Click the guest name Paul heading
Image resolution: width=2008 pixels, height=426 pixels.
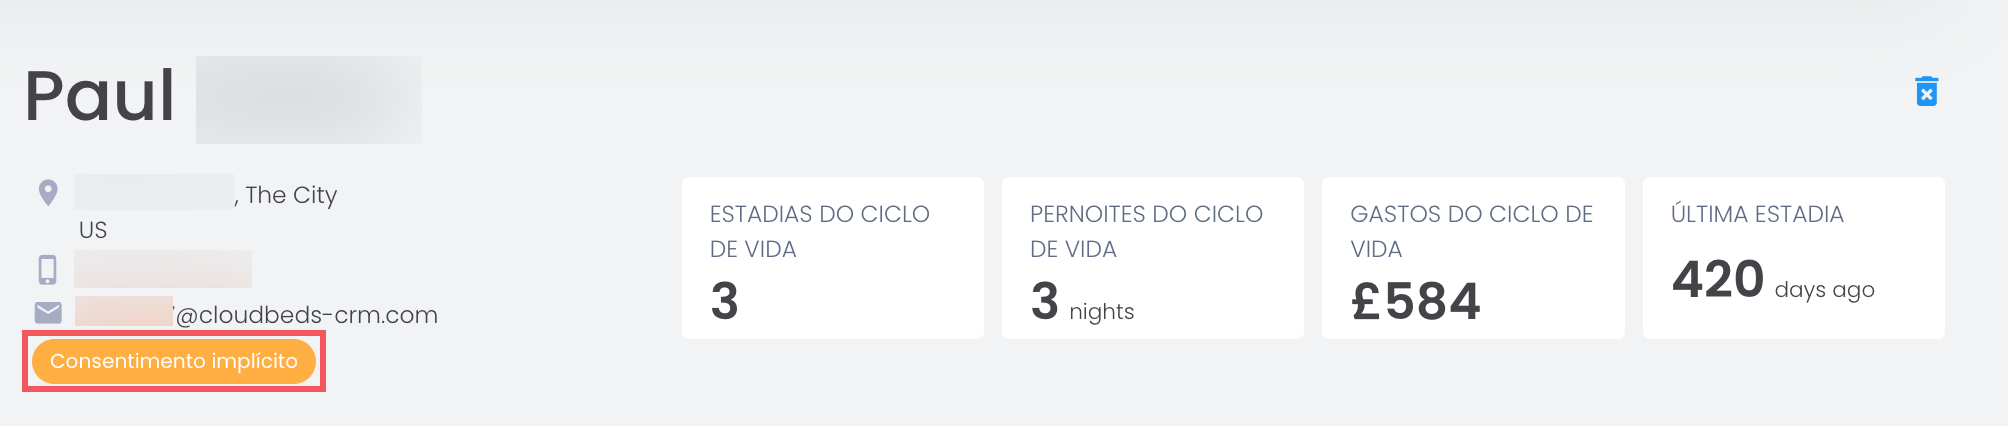click(100, 97)
